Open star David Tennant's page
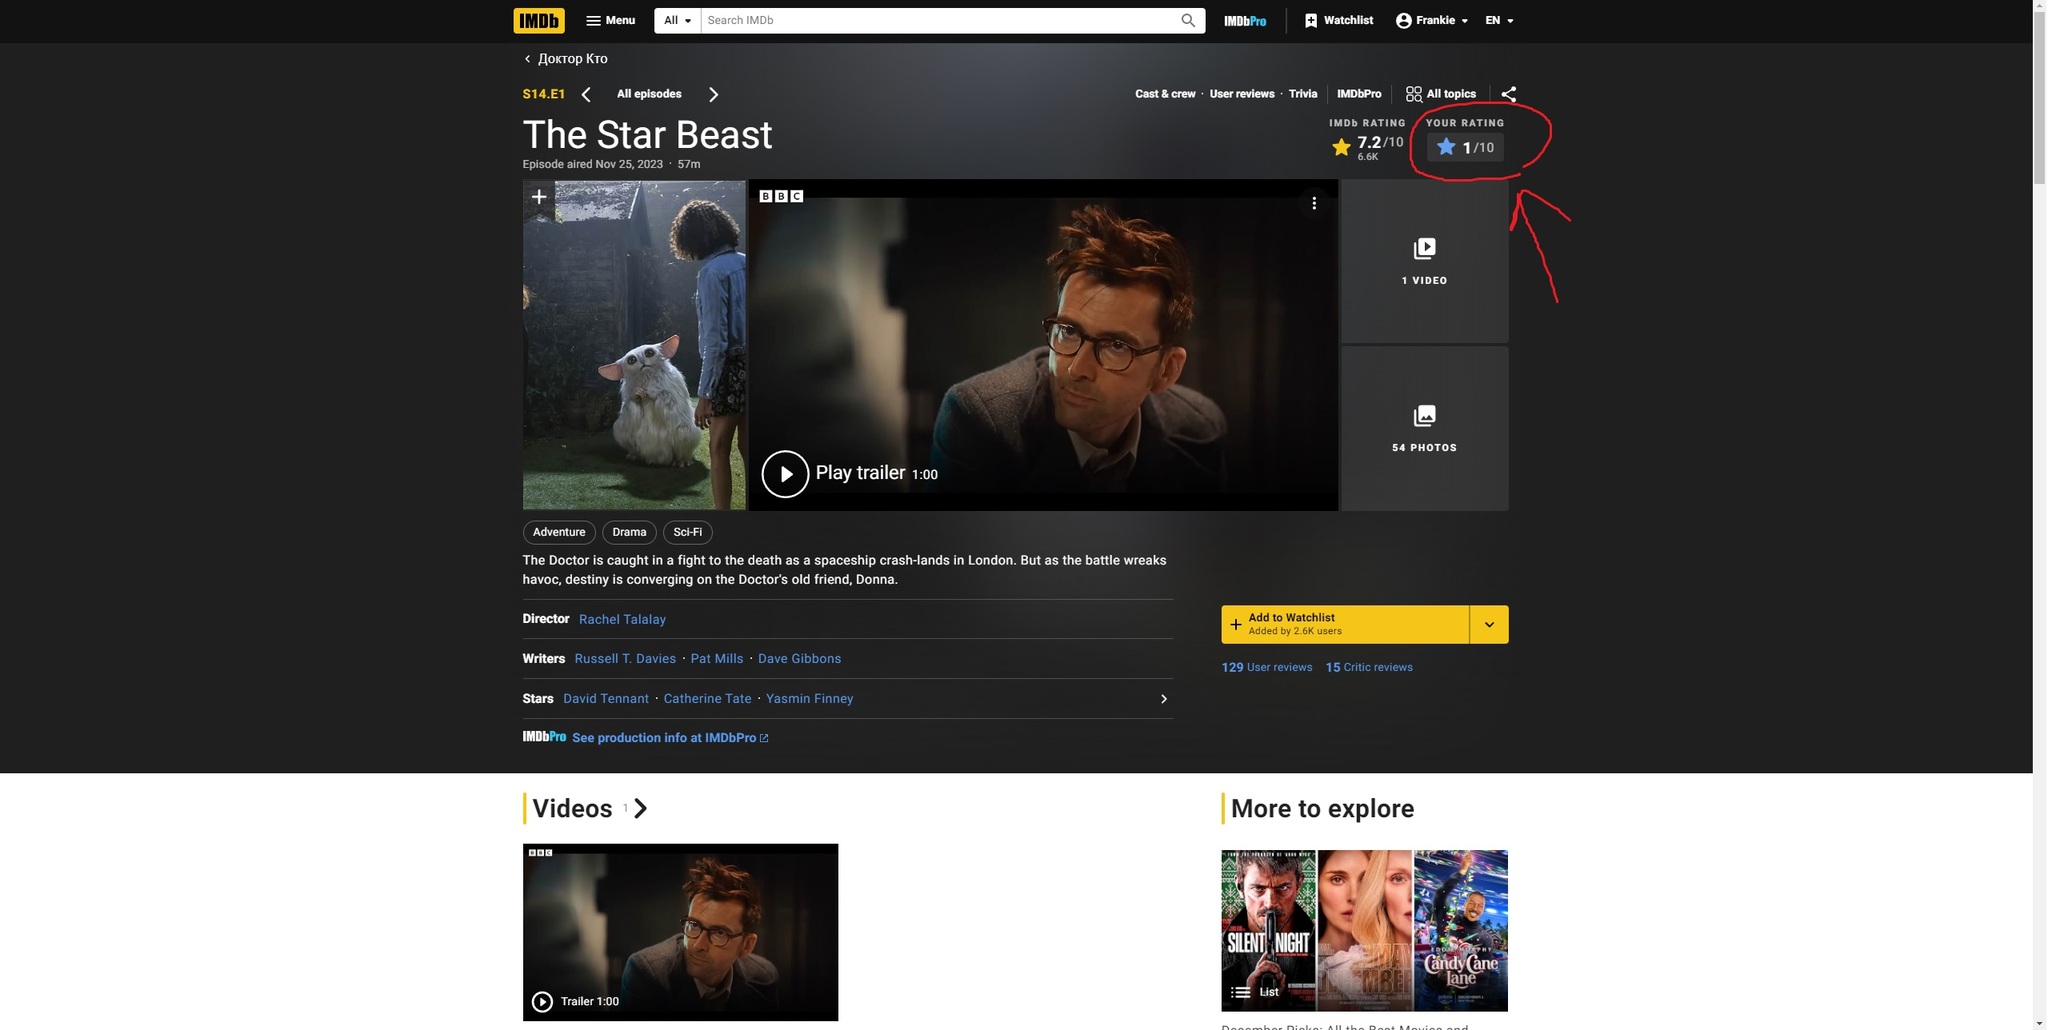The height and width of the screenshot is (1030, 2048). click(606, 699)
